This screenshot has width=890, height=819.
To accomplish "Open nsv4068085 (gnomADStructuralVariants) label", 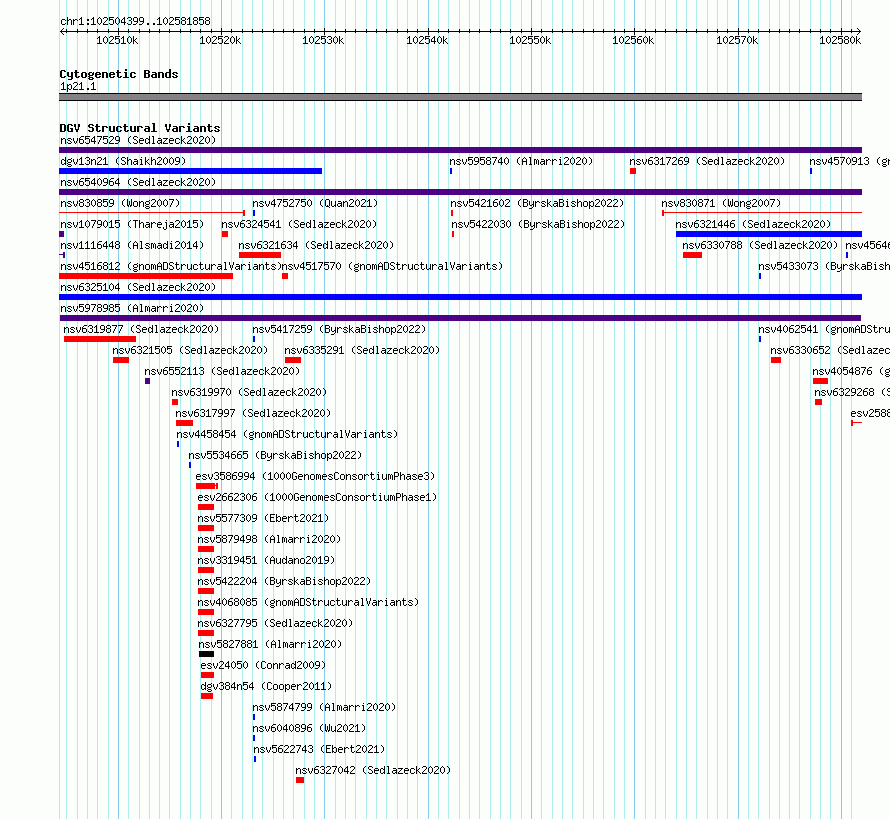I will pyautogui.click(x=308, y=602).
